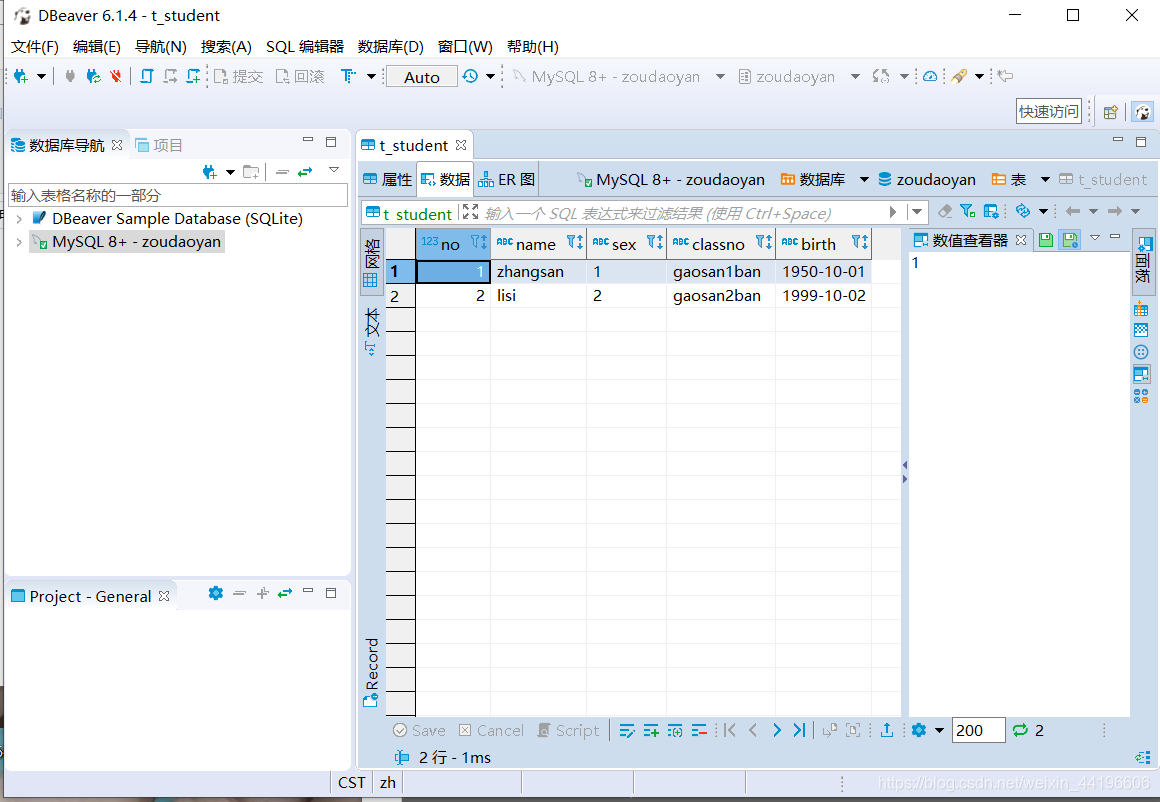Switch to the 项目 tab
The image size is (1160, 802).
pyautogui.click(x=159, y=145)
